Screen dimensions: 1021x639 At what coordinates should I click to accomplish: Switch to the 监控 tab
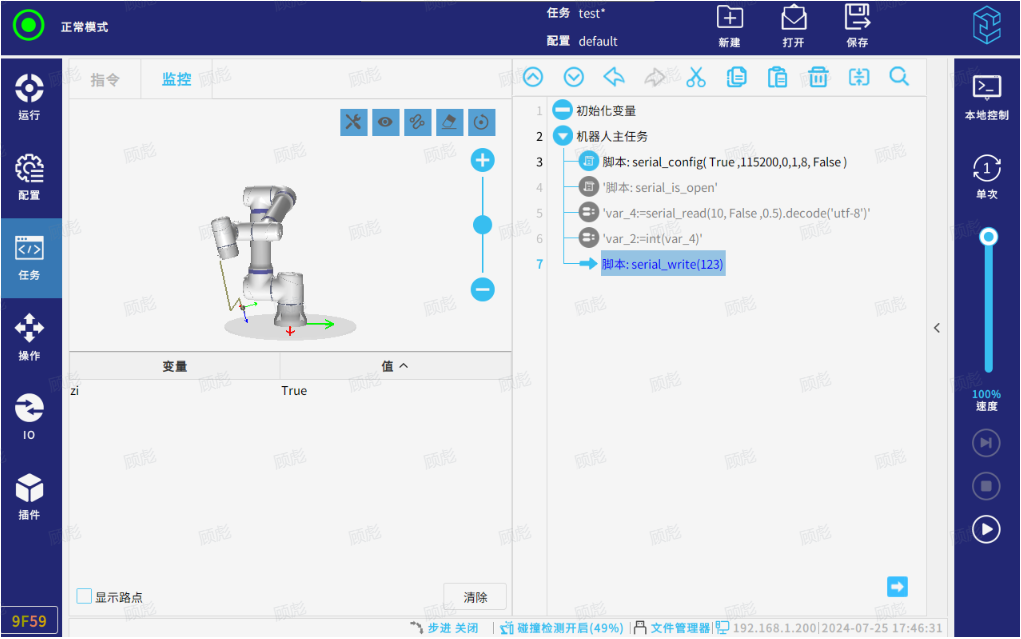[177, 80]
